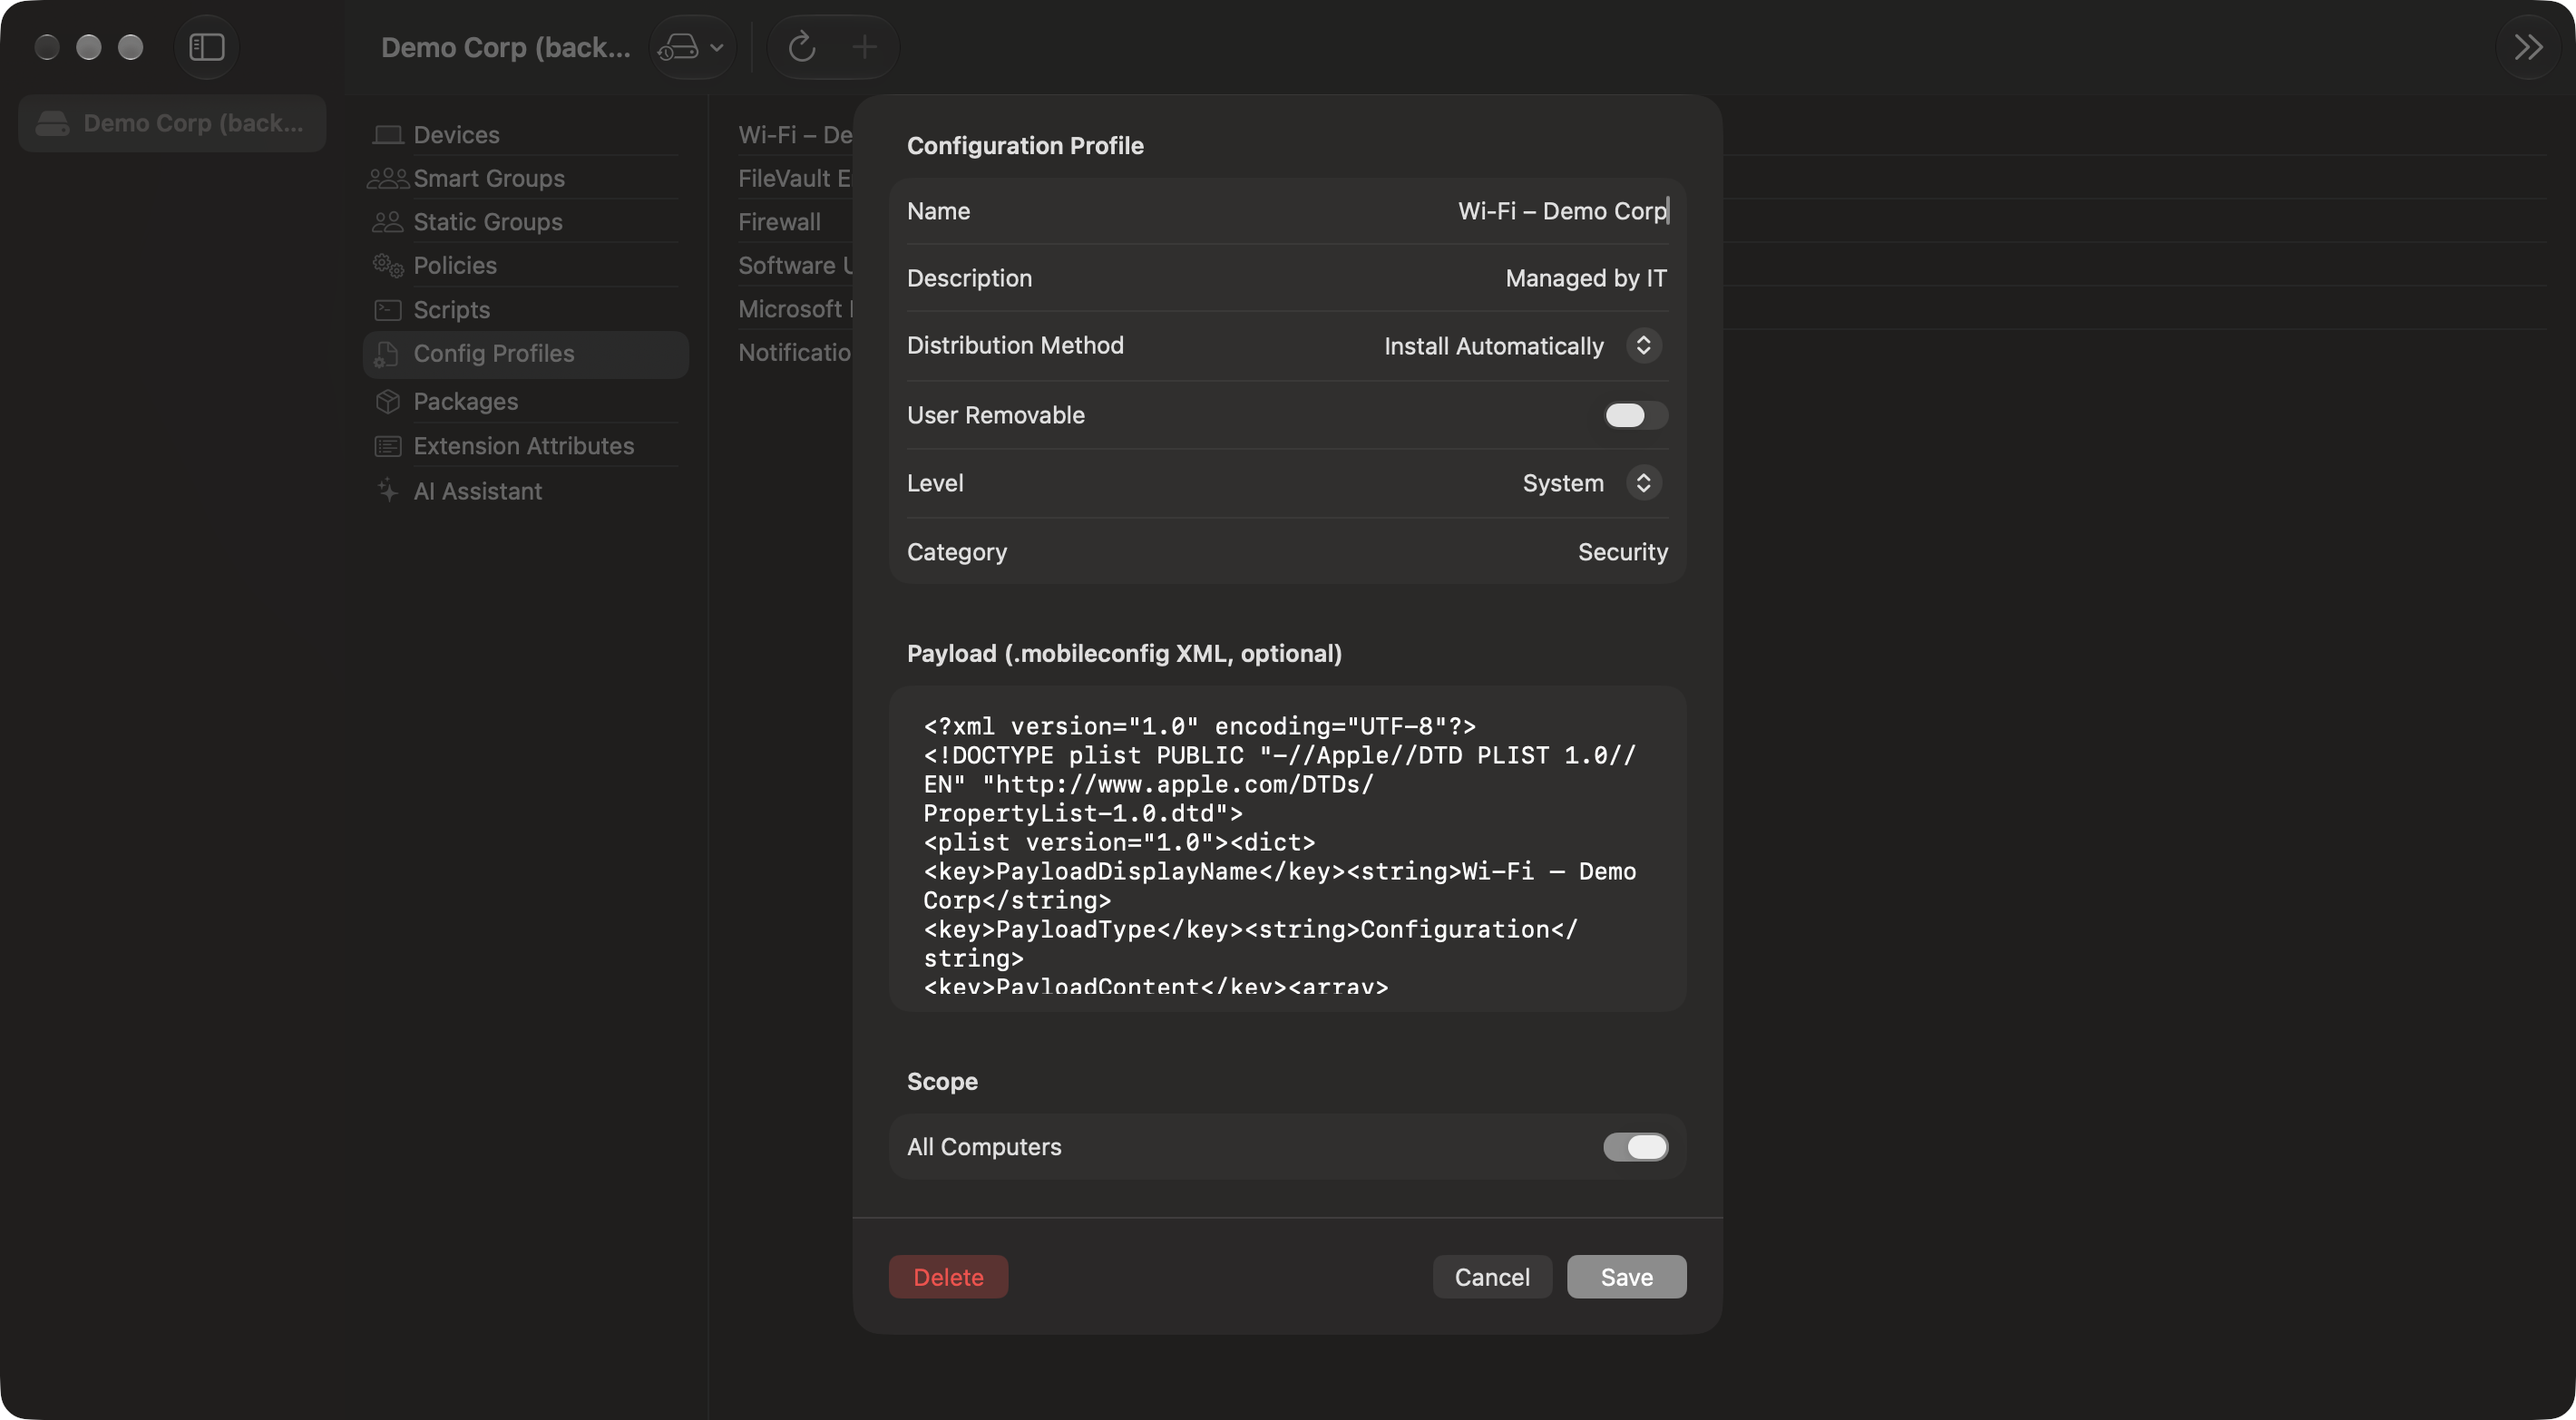
Task: Open Level dropdown set to System
Action: pyautogui.click(x=1592, y=483)
